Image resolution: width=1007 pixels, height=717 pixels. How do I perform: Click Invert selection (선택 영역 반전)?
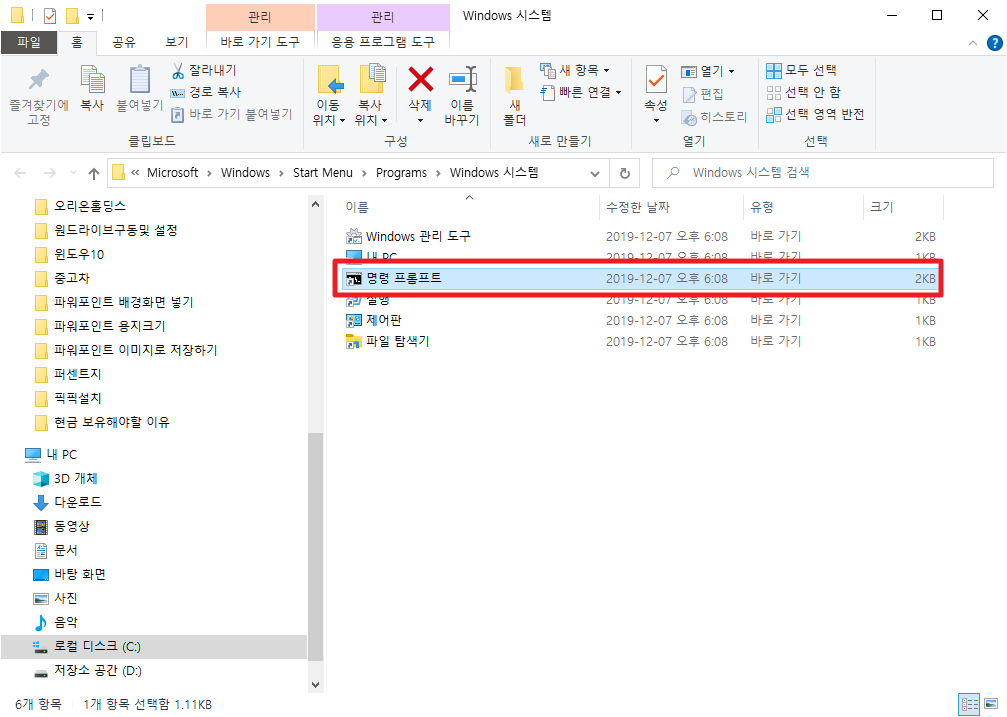pos(815,115)
